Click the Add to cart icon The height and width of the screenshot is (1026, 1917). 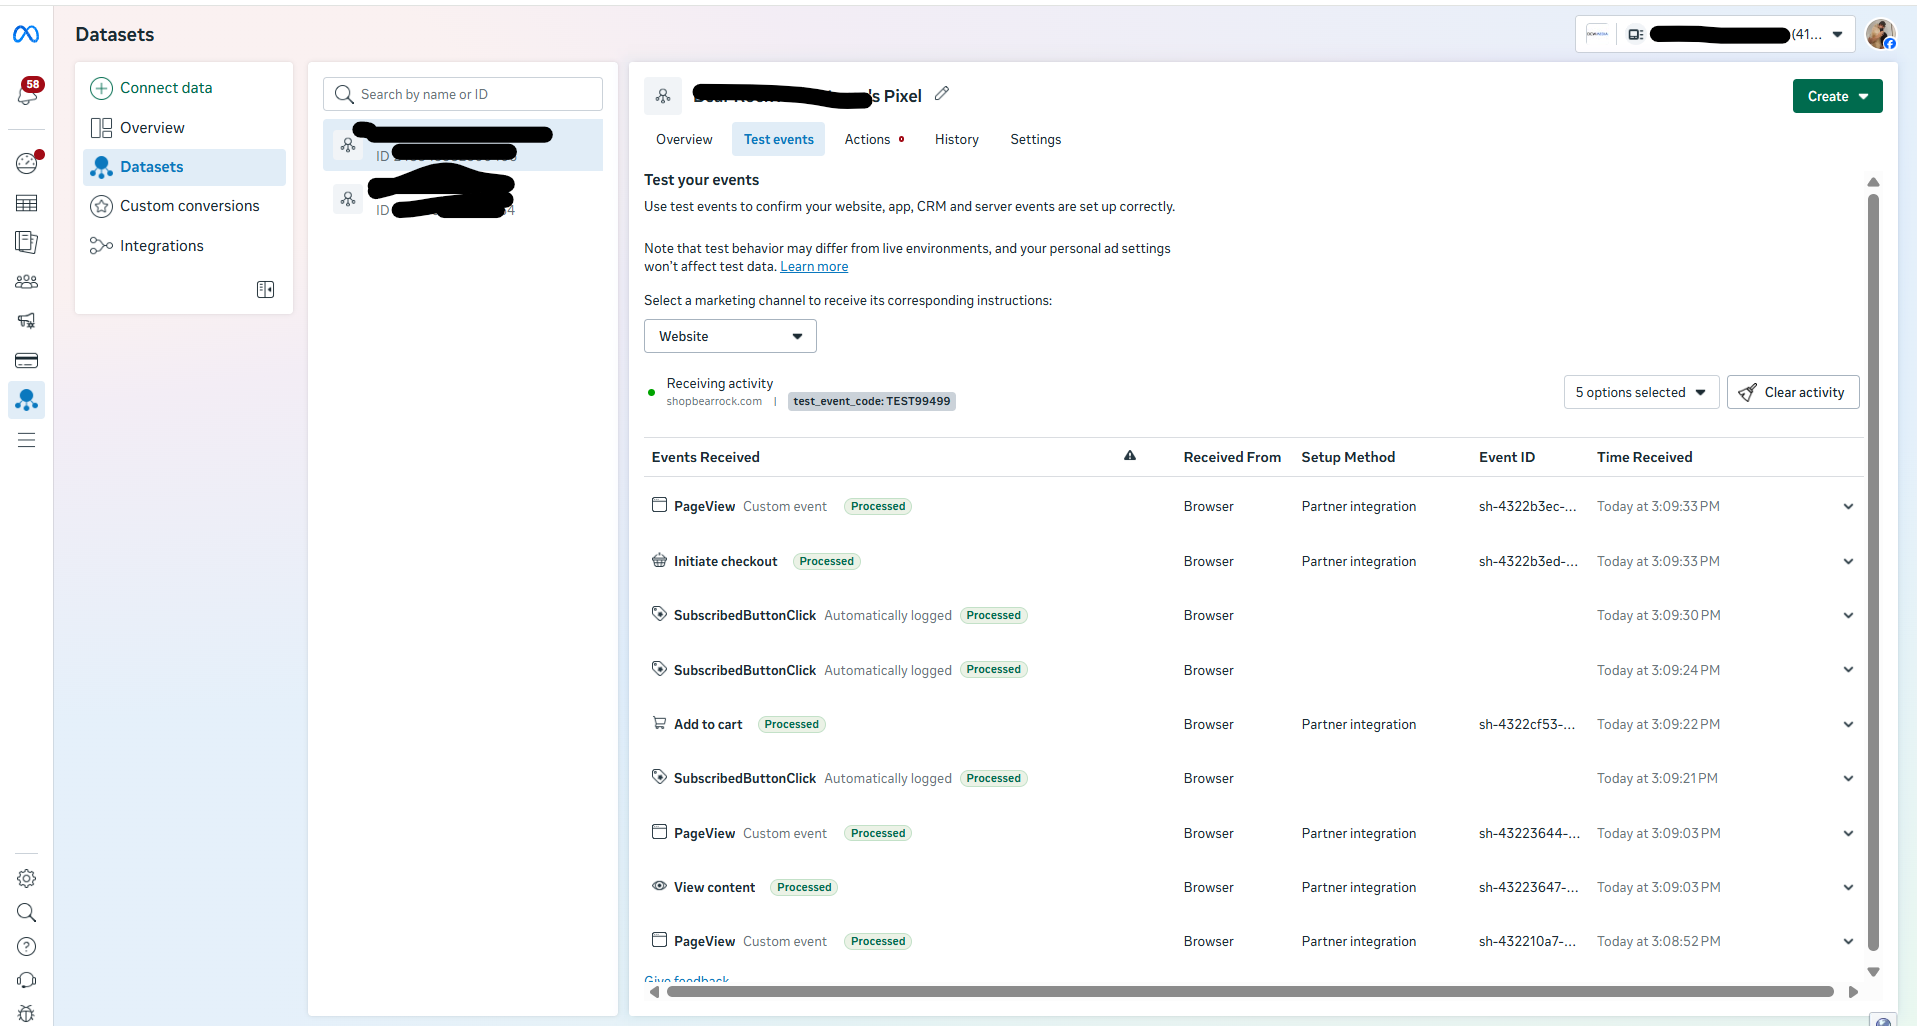[x=659, y=723]
